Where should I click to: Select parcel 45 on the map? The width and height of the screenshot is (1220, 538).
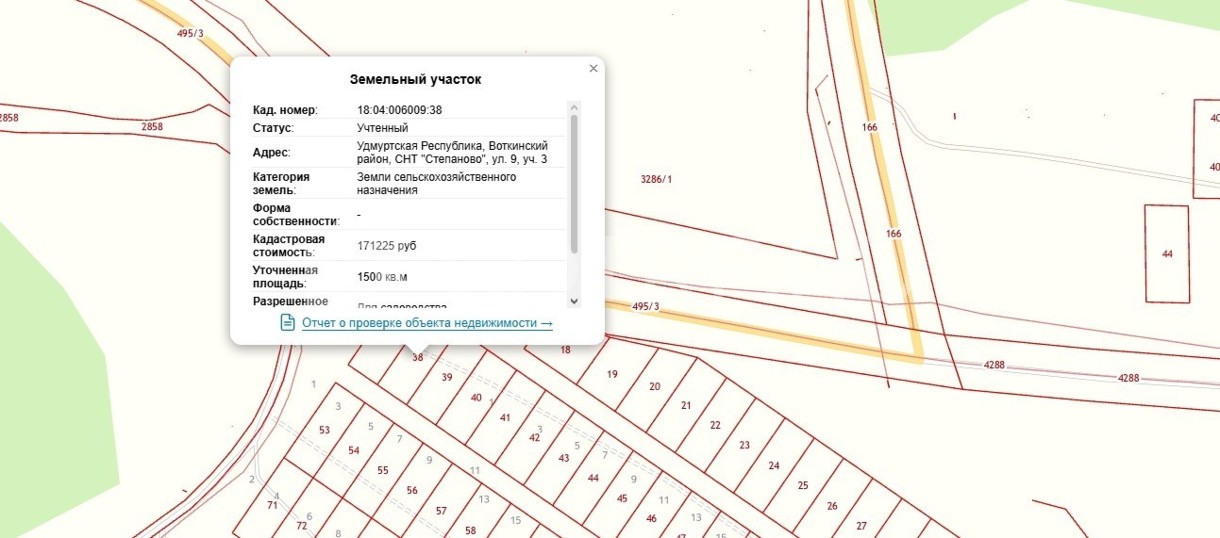(622, 498)
